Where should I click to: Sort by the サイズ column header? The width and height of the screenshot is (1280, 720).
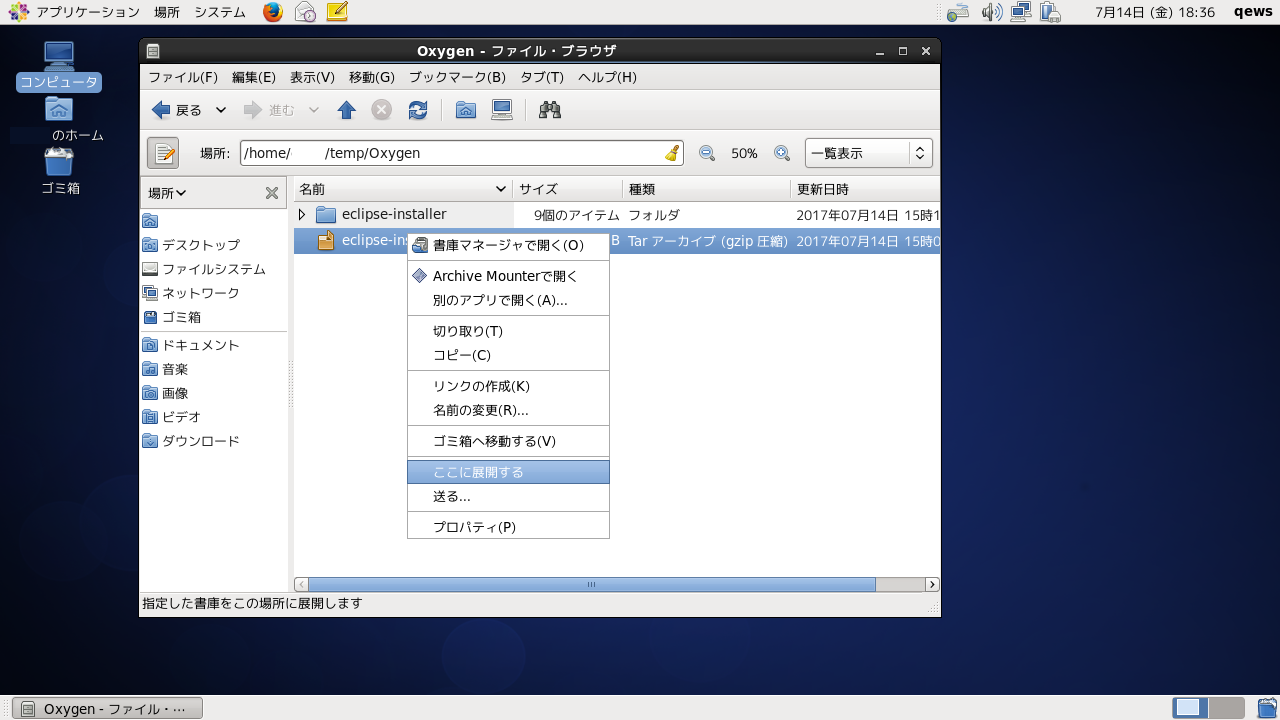[567, 189]
